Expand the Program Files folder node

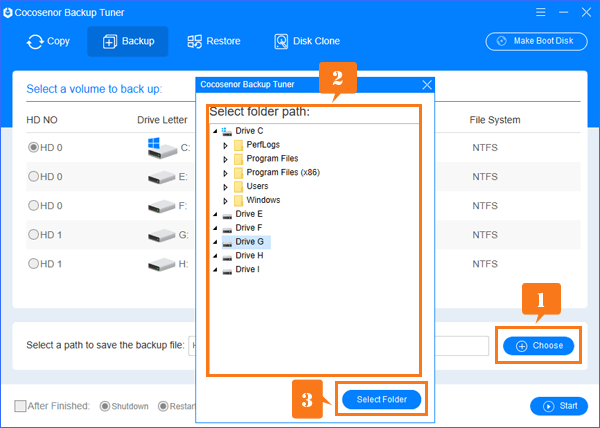coord(226,159)
